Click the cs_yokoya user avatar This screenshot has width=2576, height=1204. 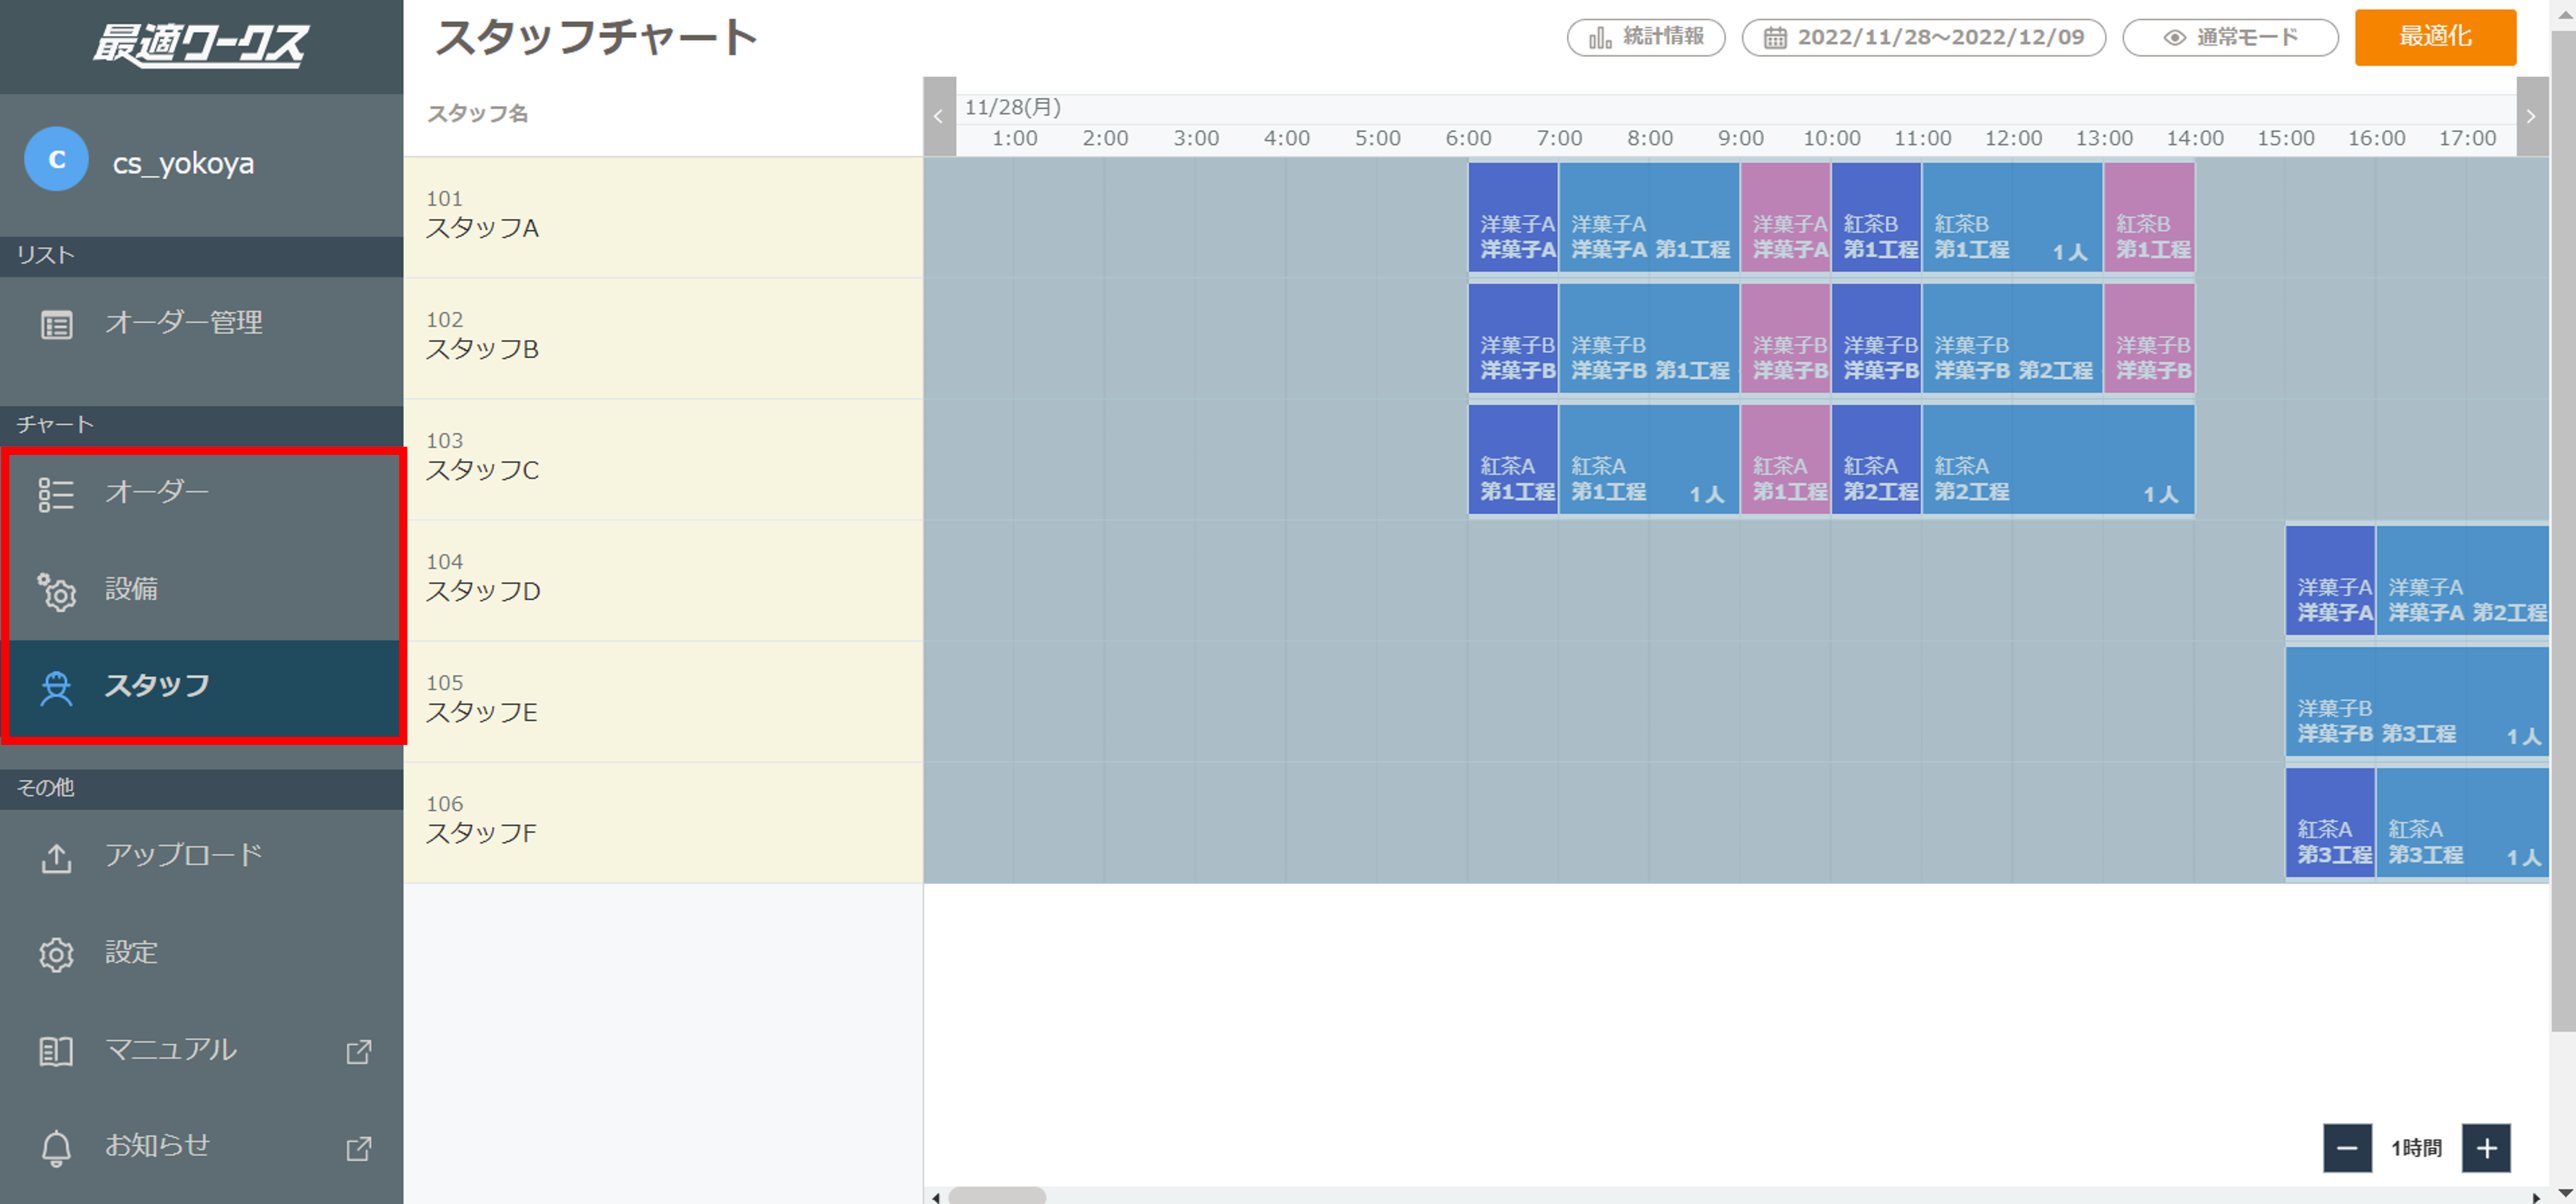(x=56, y=159)
